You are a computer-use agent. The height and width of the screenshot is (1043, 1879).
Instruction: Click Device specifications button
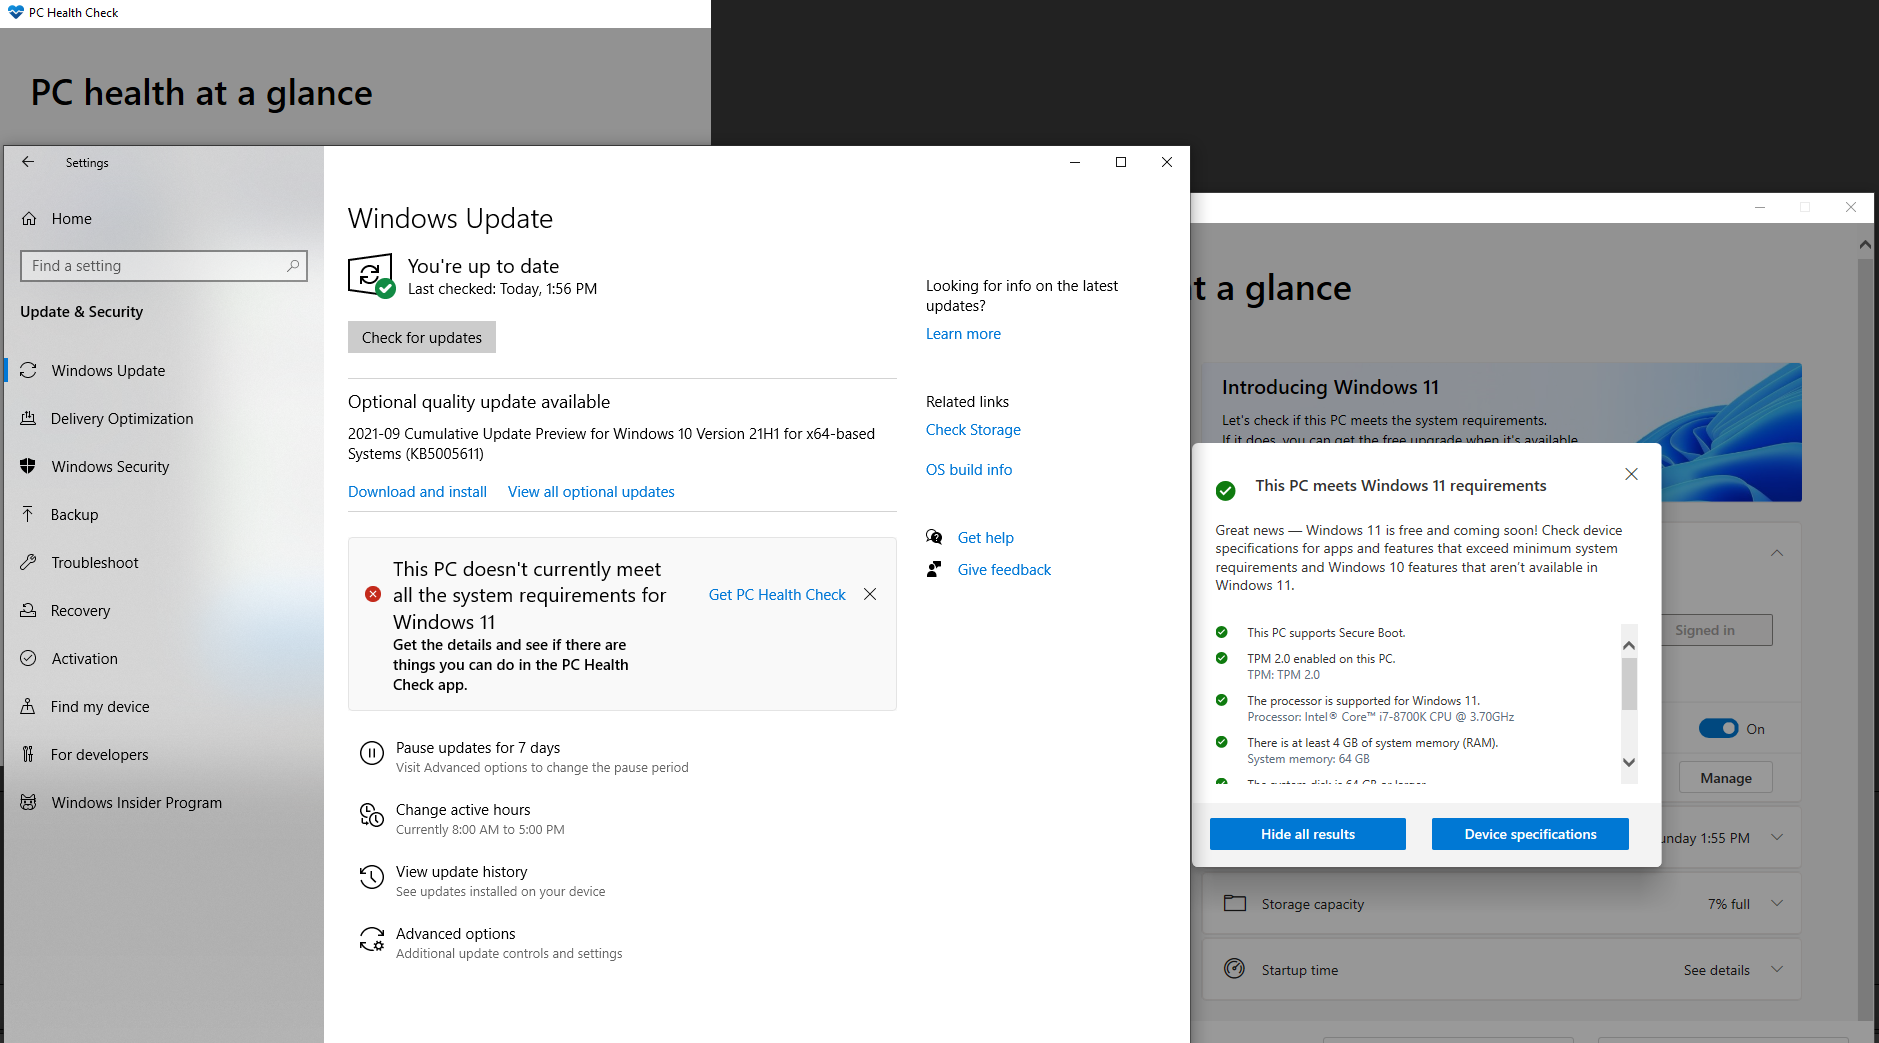pyautogui.click(x=1530, y=834)
